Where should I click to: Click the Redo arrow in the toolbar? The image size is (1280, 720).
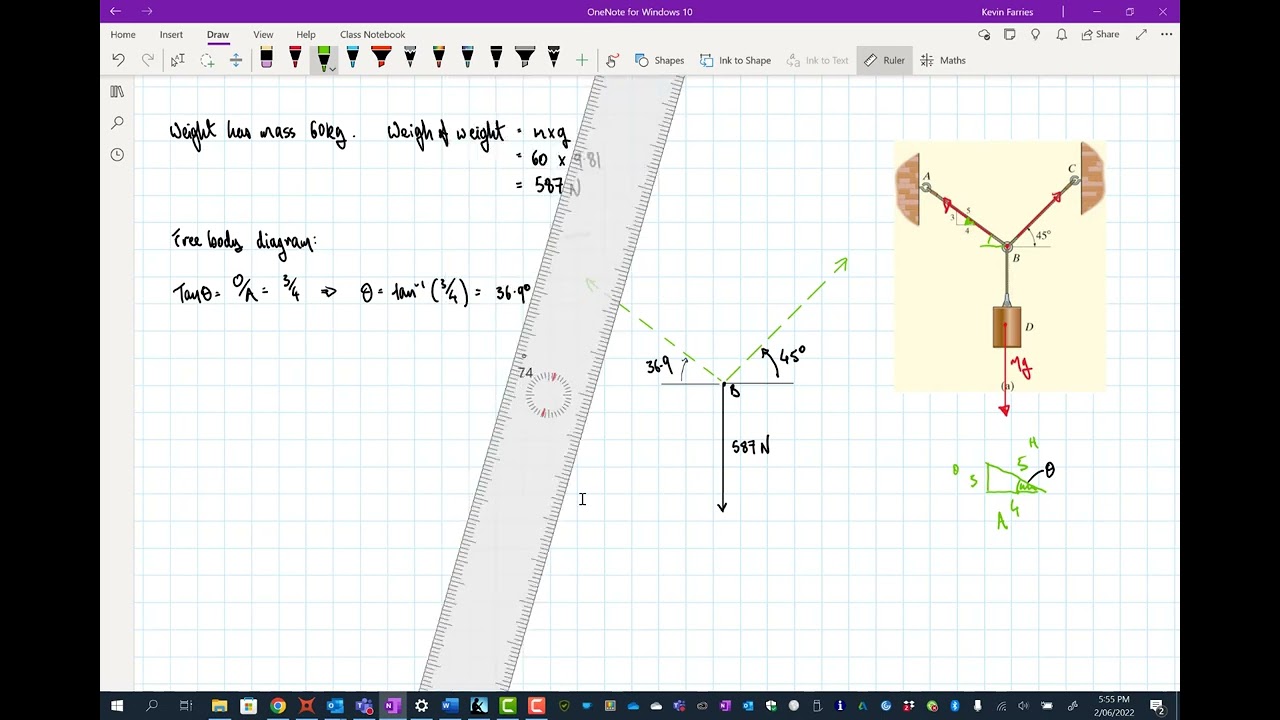(x=148, y=60)
